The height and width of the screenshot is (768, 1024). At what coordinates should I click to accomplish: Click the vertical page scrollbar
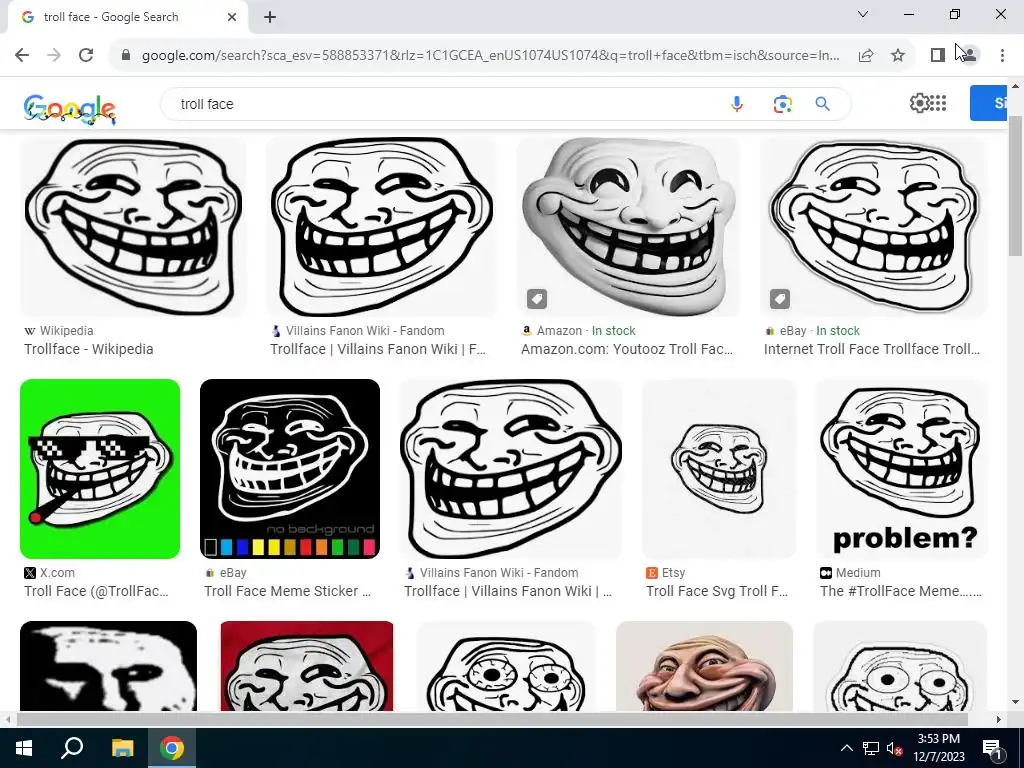(x=1016, y=186)
